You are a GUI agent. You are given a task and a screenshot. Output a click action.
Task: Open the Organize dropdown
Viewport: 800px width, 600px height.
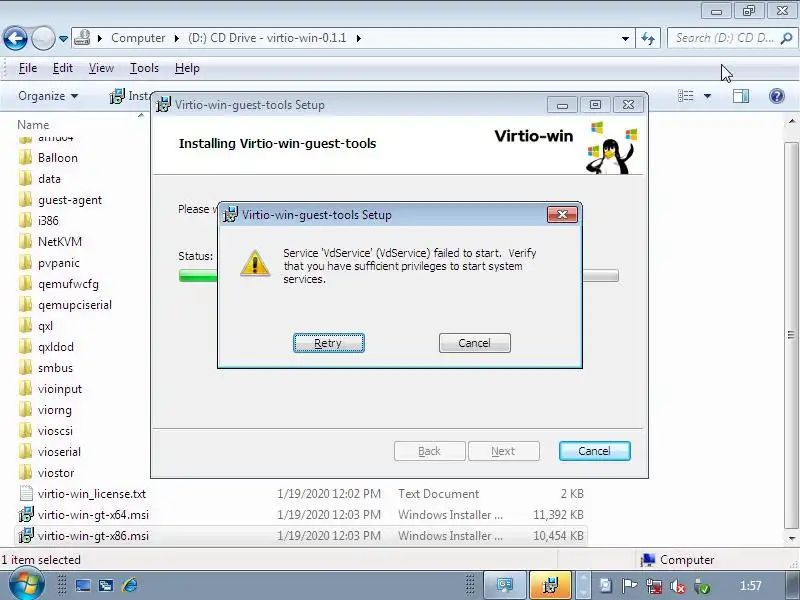pyautogui.click(x=48, y=96)
